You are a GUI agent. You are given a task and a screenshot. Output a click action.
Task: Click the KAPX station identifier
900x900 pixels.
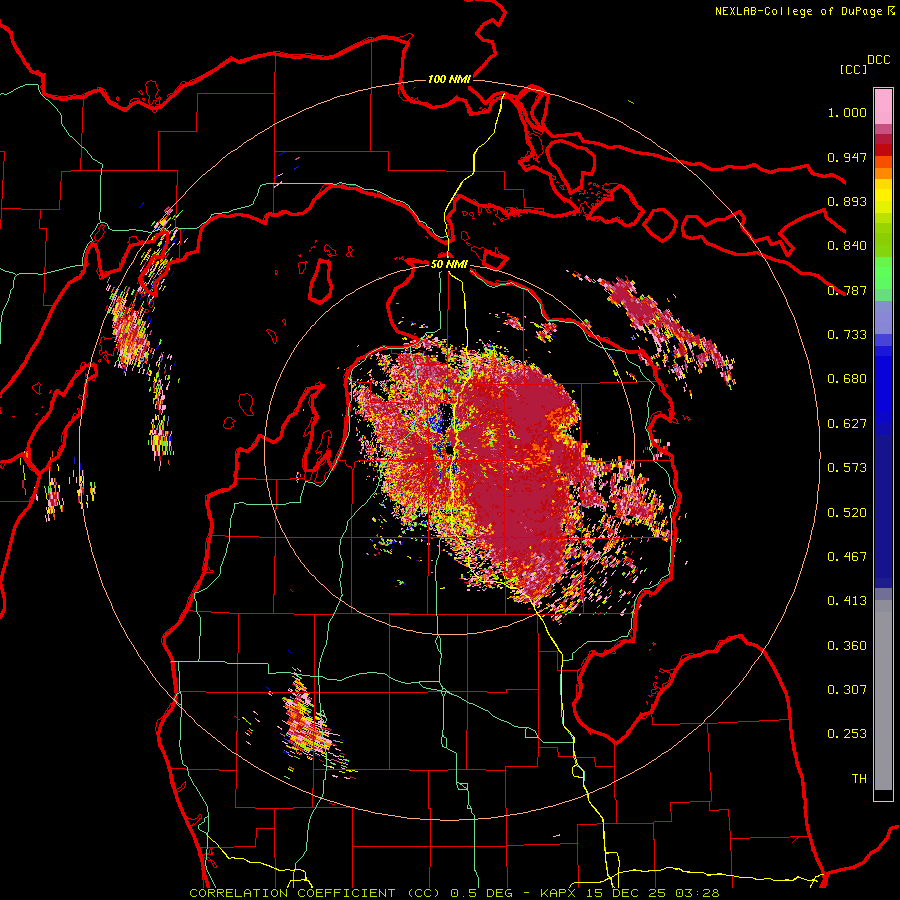[560, 893]
